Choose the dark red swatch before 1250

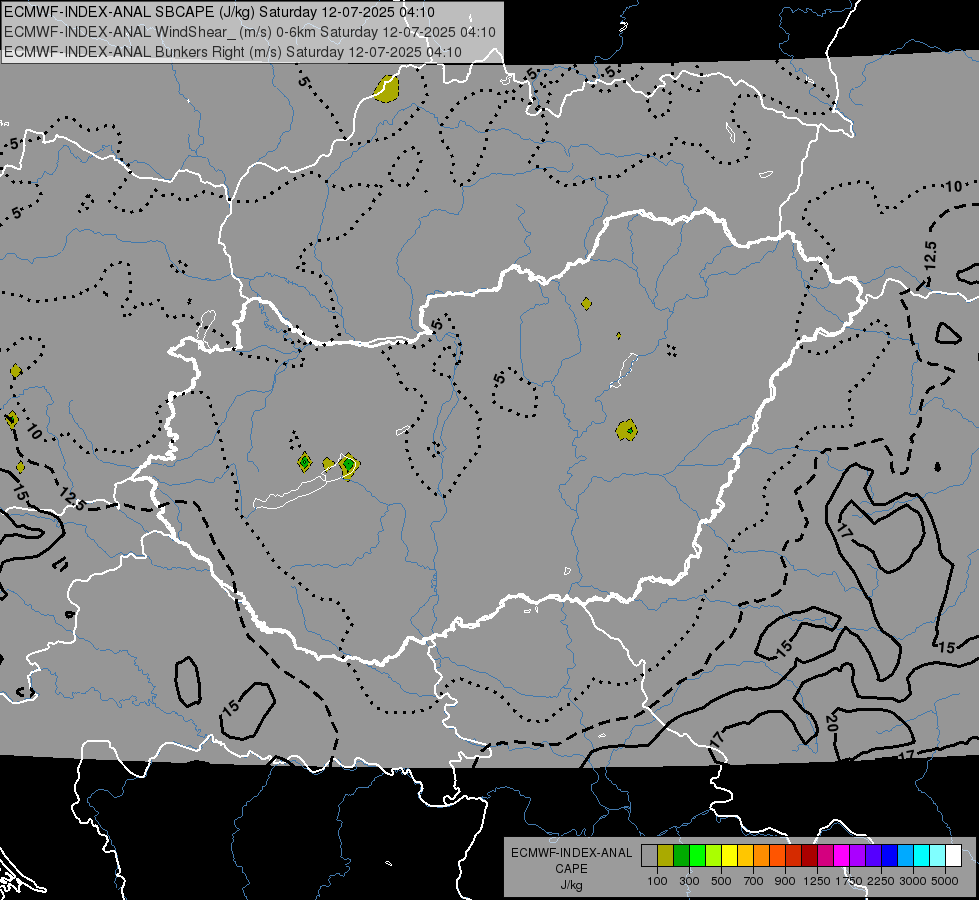[810, 855]
